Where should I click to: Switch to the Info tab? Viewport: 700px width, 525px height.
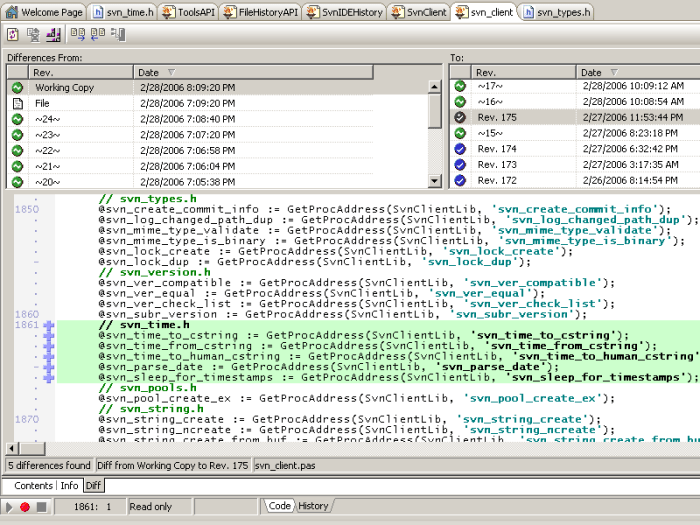(x=69, y=486)
